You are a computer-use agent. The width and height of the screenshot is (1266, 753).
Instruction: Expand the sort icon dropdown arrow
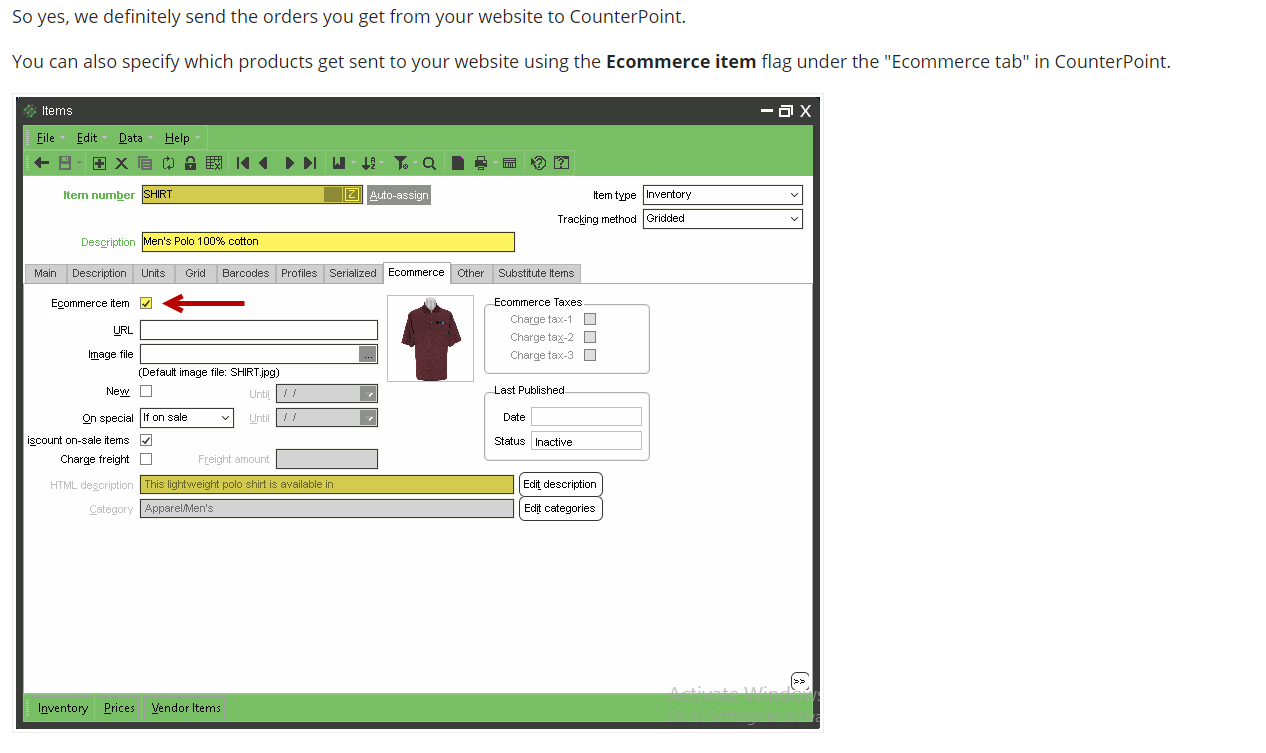pyautogui.click(x=382, y=163)
